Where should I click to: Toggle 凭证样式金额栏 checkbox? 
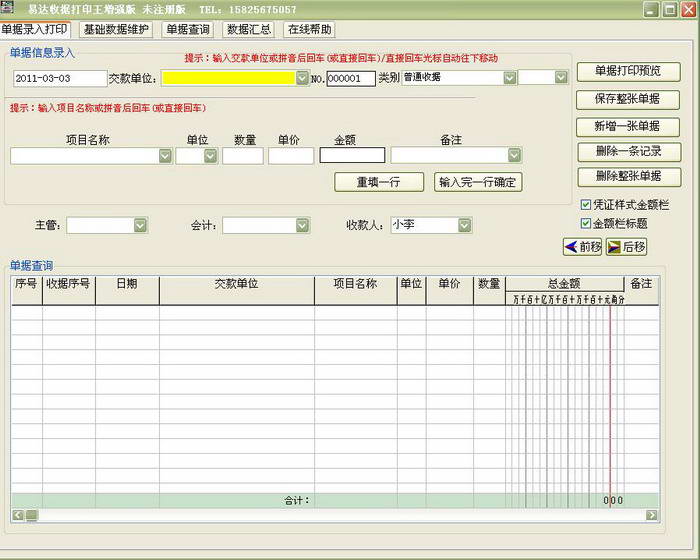tap(586, 205)
